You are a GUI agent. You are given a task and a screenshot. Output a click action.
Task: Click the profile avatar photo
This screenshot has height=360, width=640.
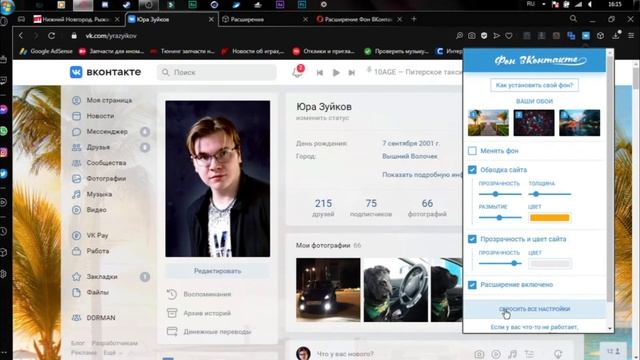click(x=218, y=179)
